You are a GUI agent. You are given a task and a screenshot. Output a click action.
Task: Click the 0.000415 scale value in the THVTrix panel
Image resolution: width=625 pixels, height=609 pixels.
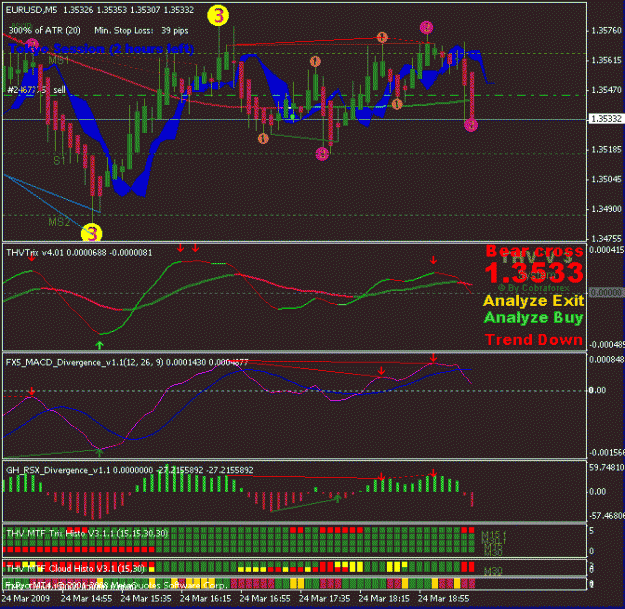pyautogui.click(x=607, y=250)
